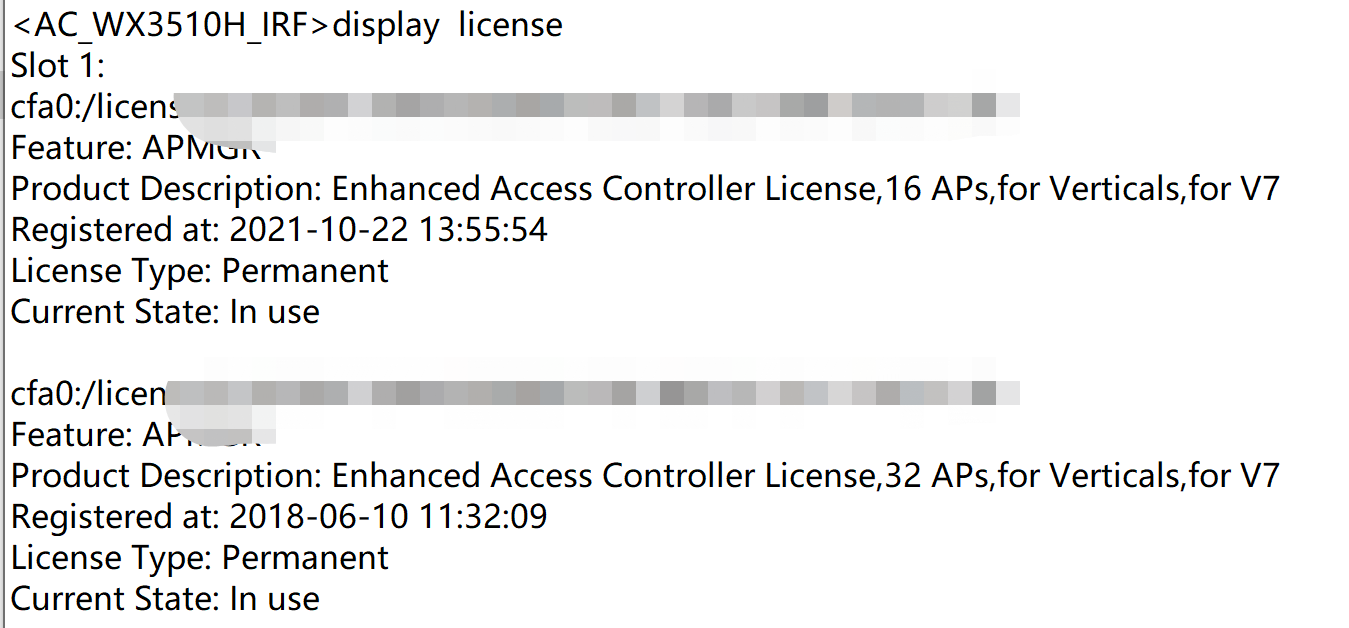Click the first blurred cfa0 license path
The height and width of the screenshot is (628, 1349).
515,107
